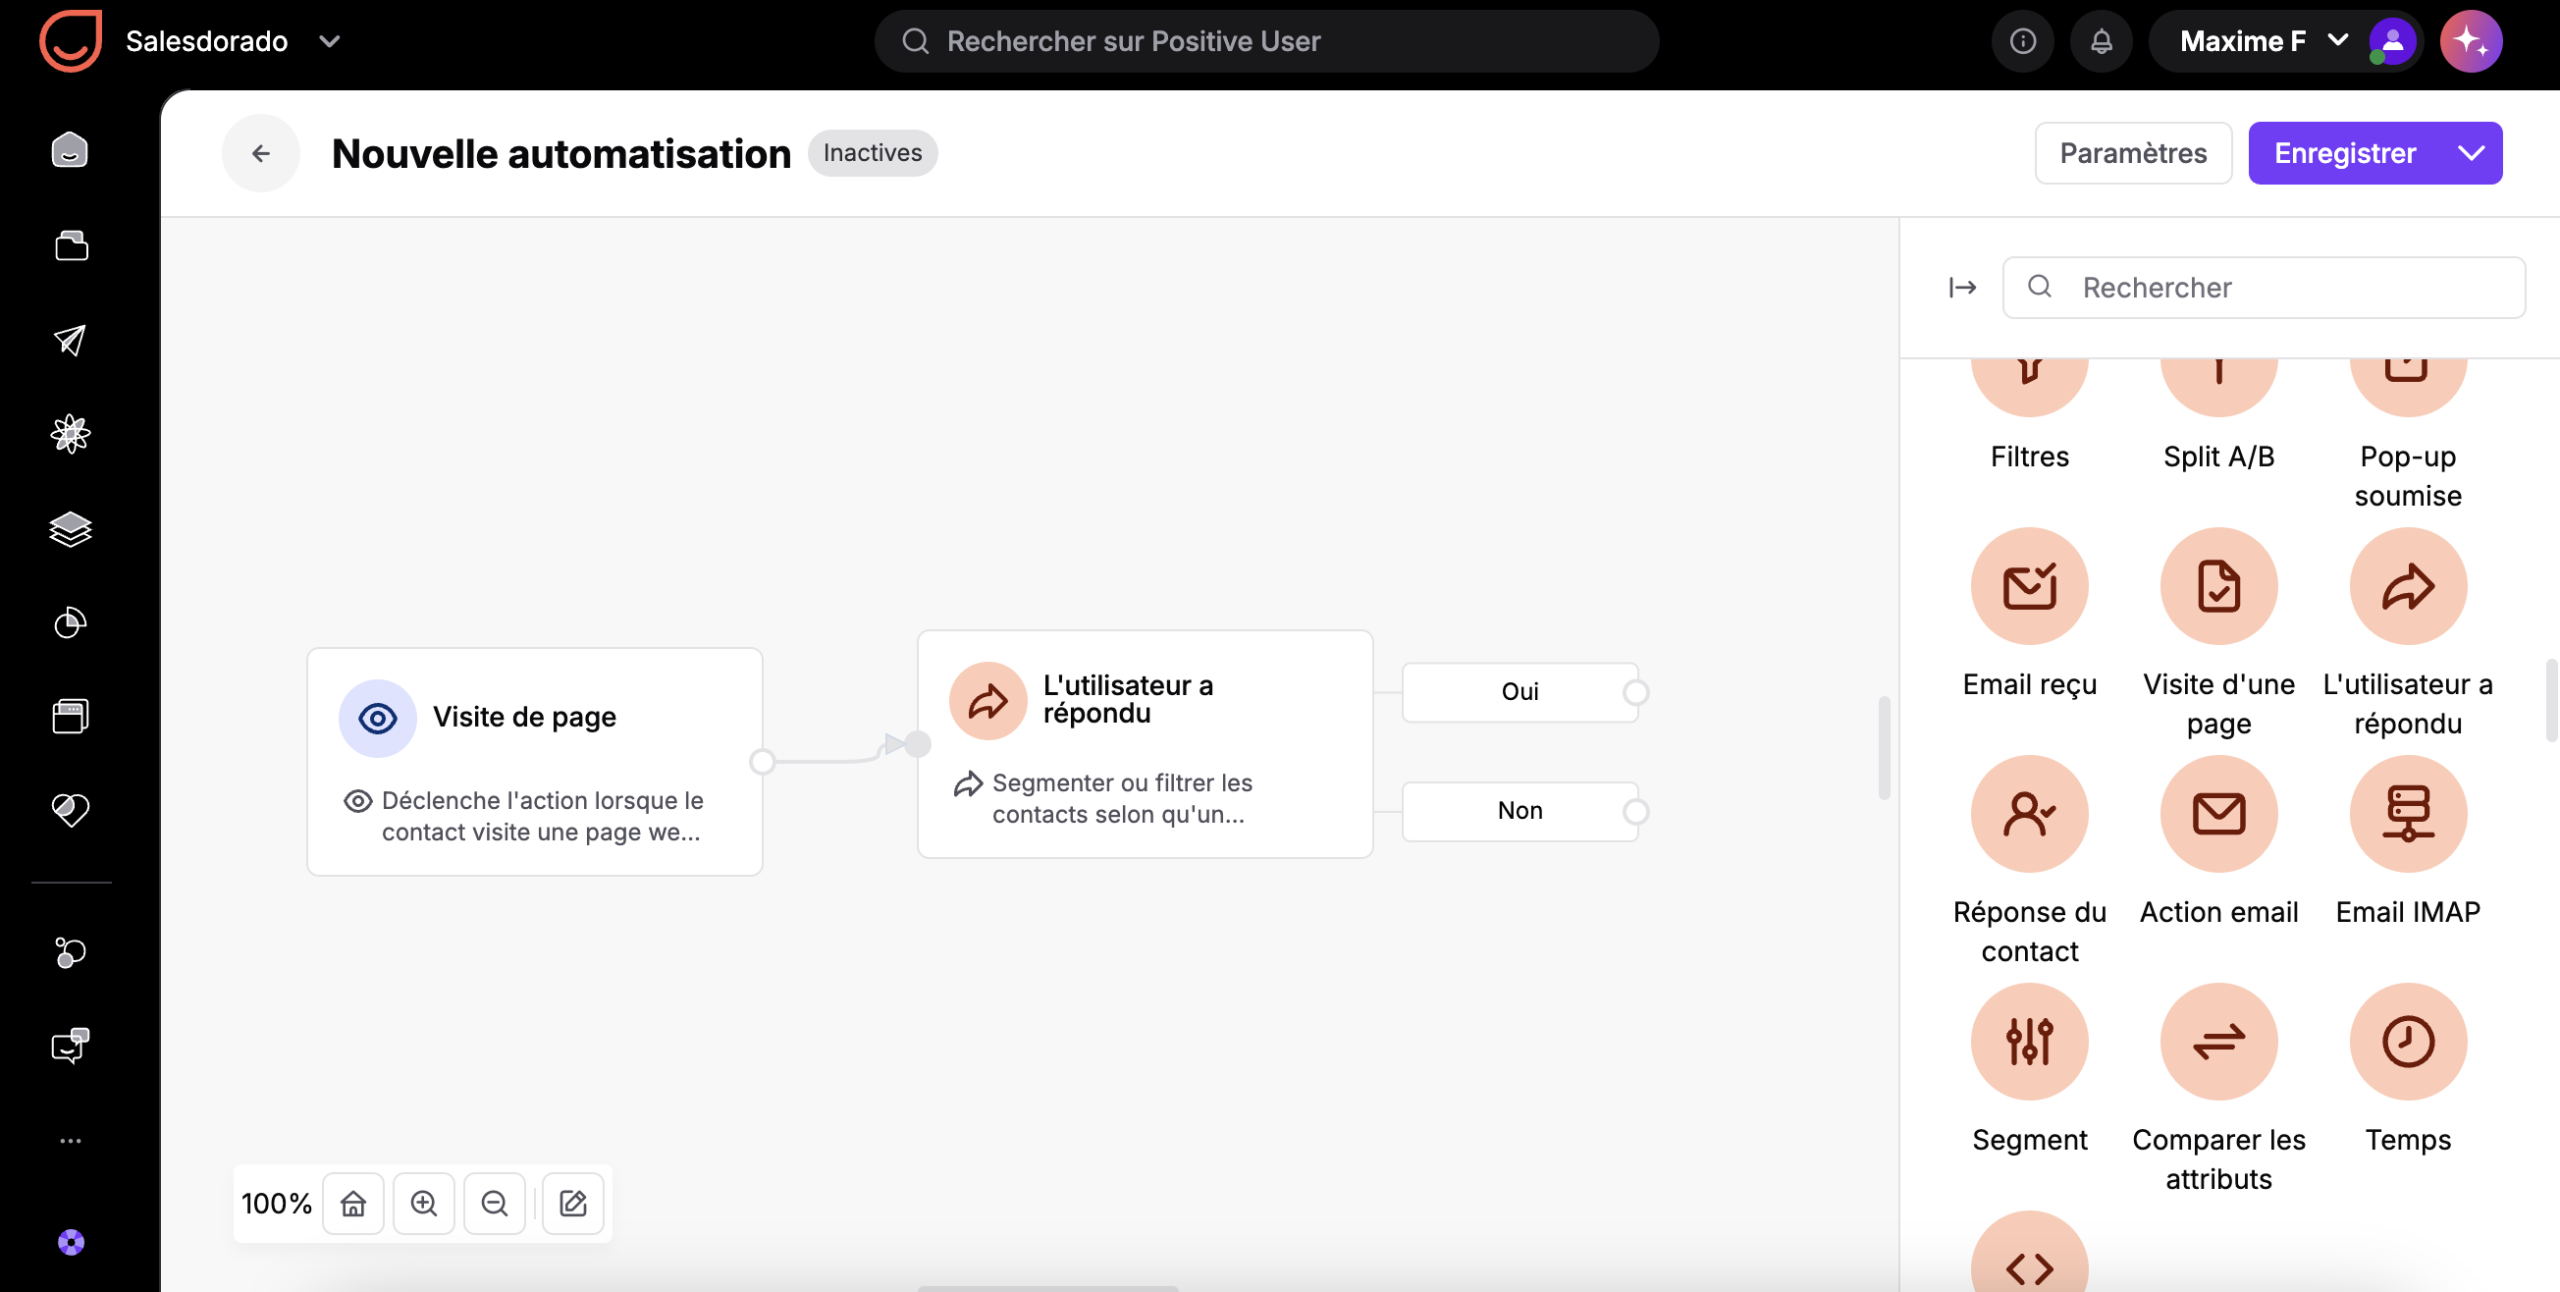Click the sparkle AI assistant icon
The width and height of the screenshot is (2560, 1292).
click(2471, 41)
